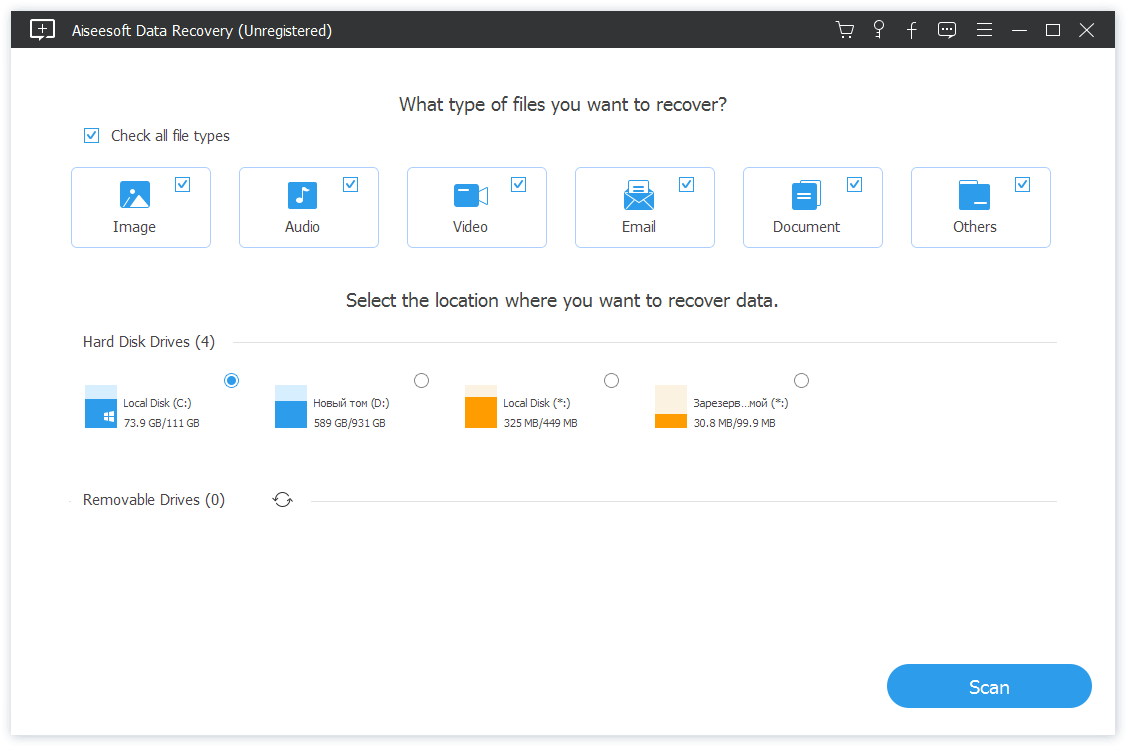Click the register key icon
The image size is (1128, 748).
tap(879, 29)
